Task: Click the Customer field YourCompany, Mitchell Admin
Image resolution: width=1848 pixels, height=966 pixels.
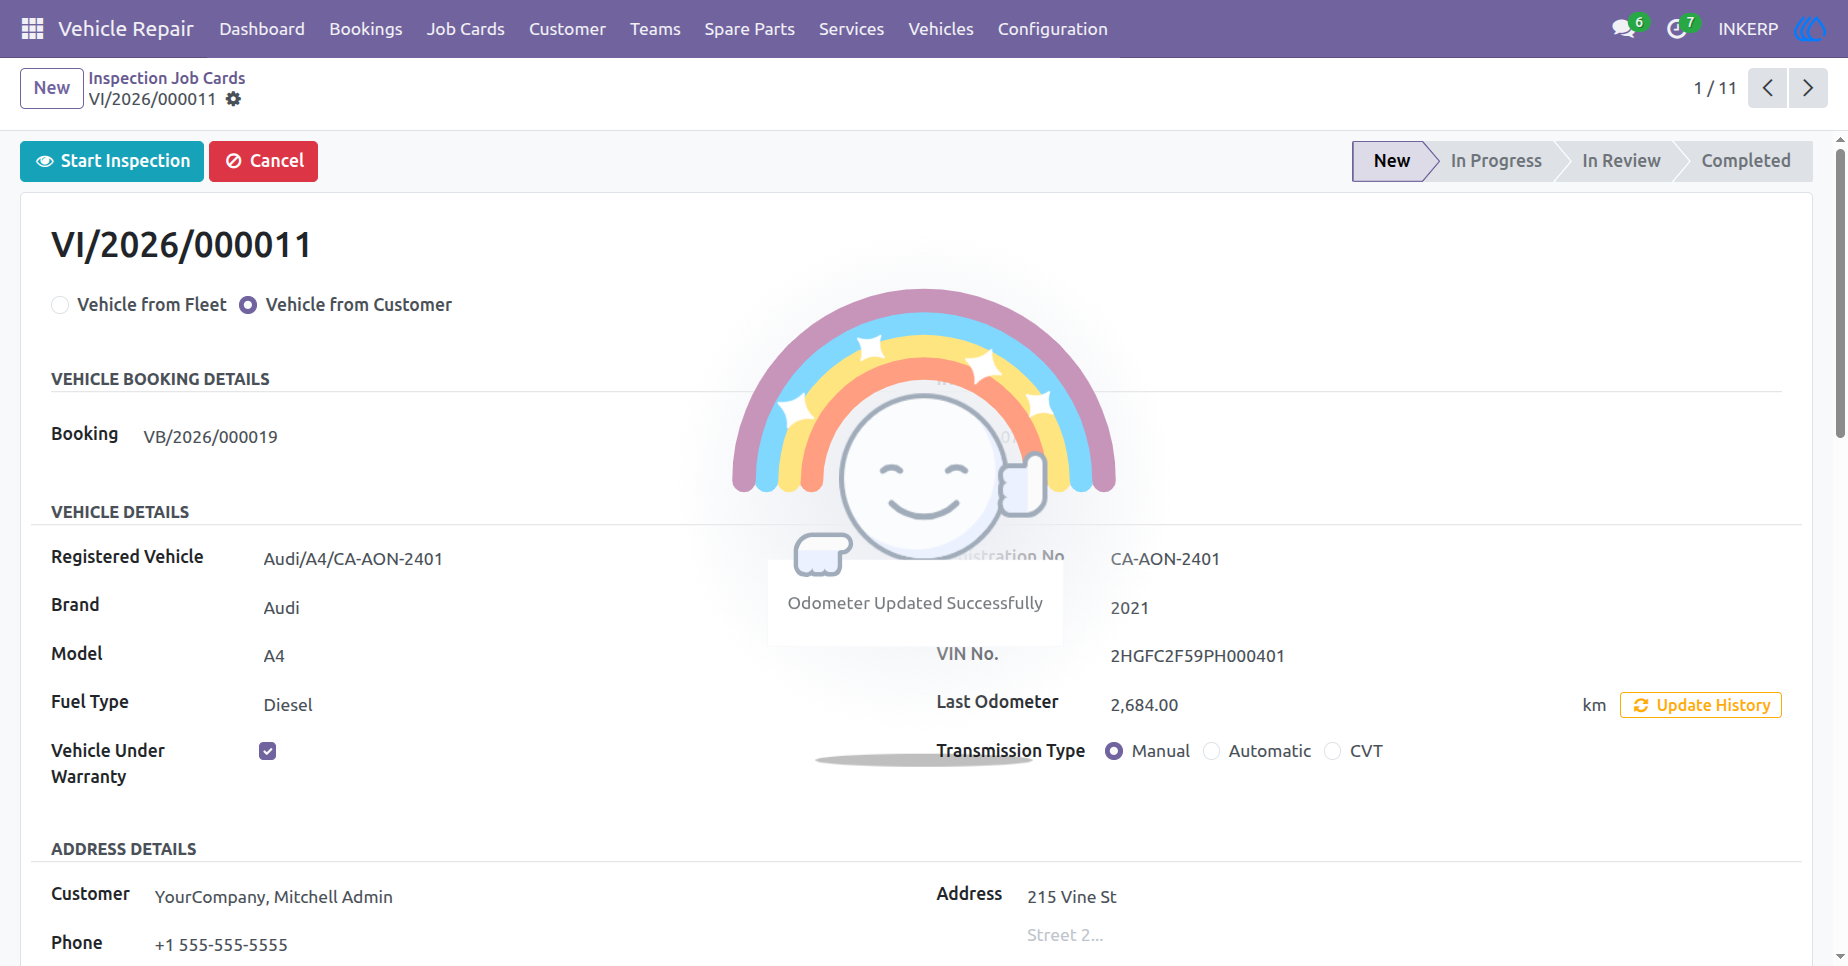Action: pos(274,897)
